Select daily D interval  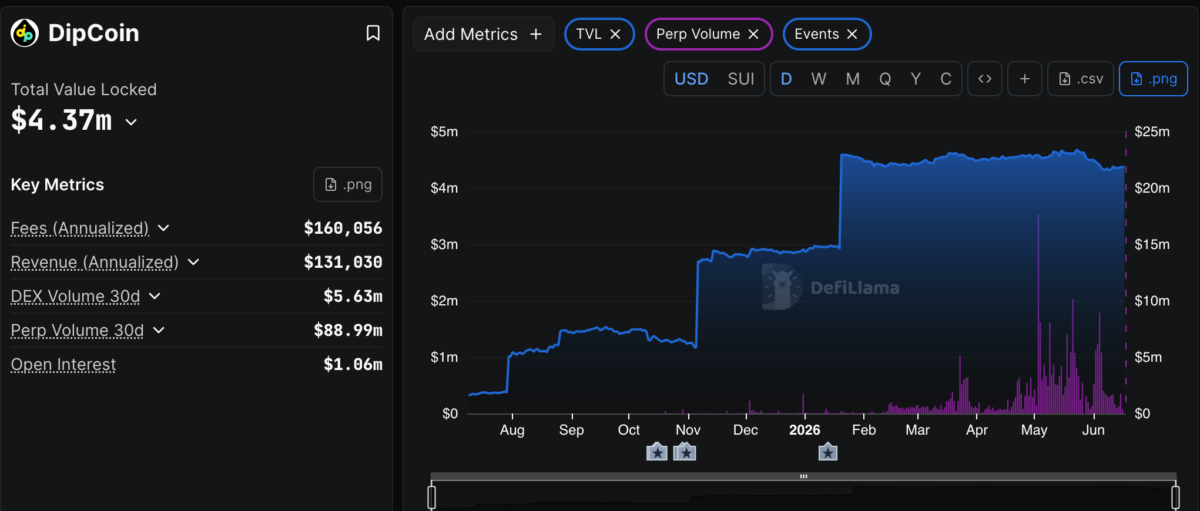click(x=786, y=79)
